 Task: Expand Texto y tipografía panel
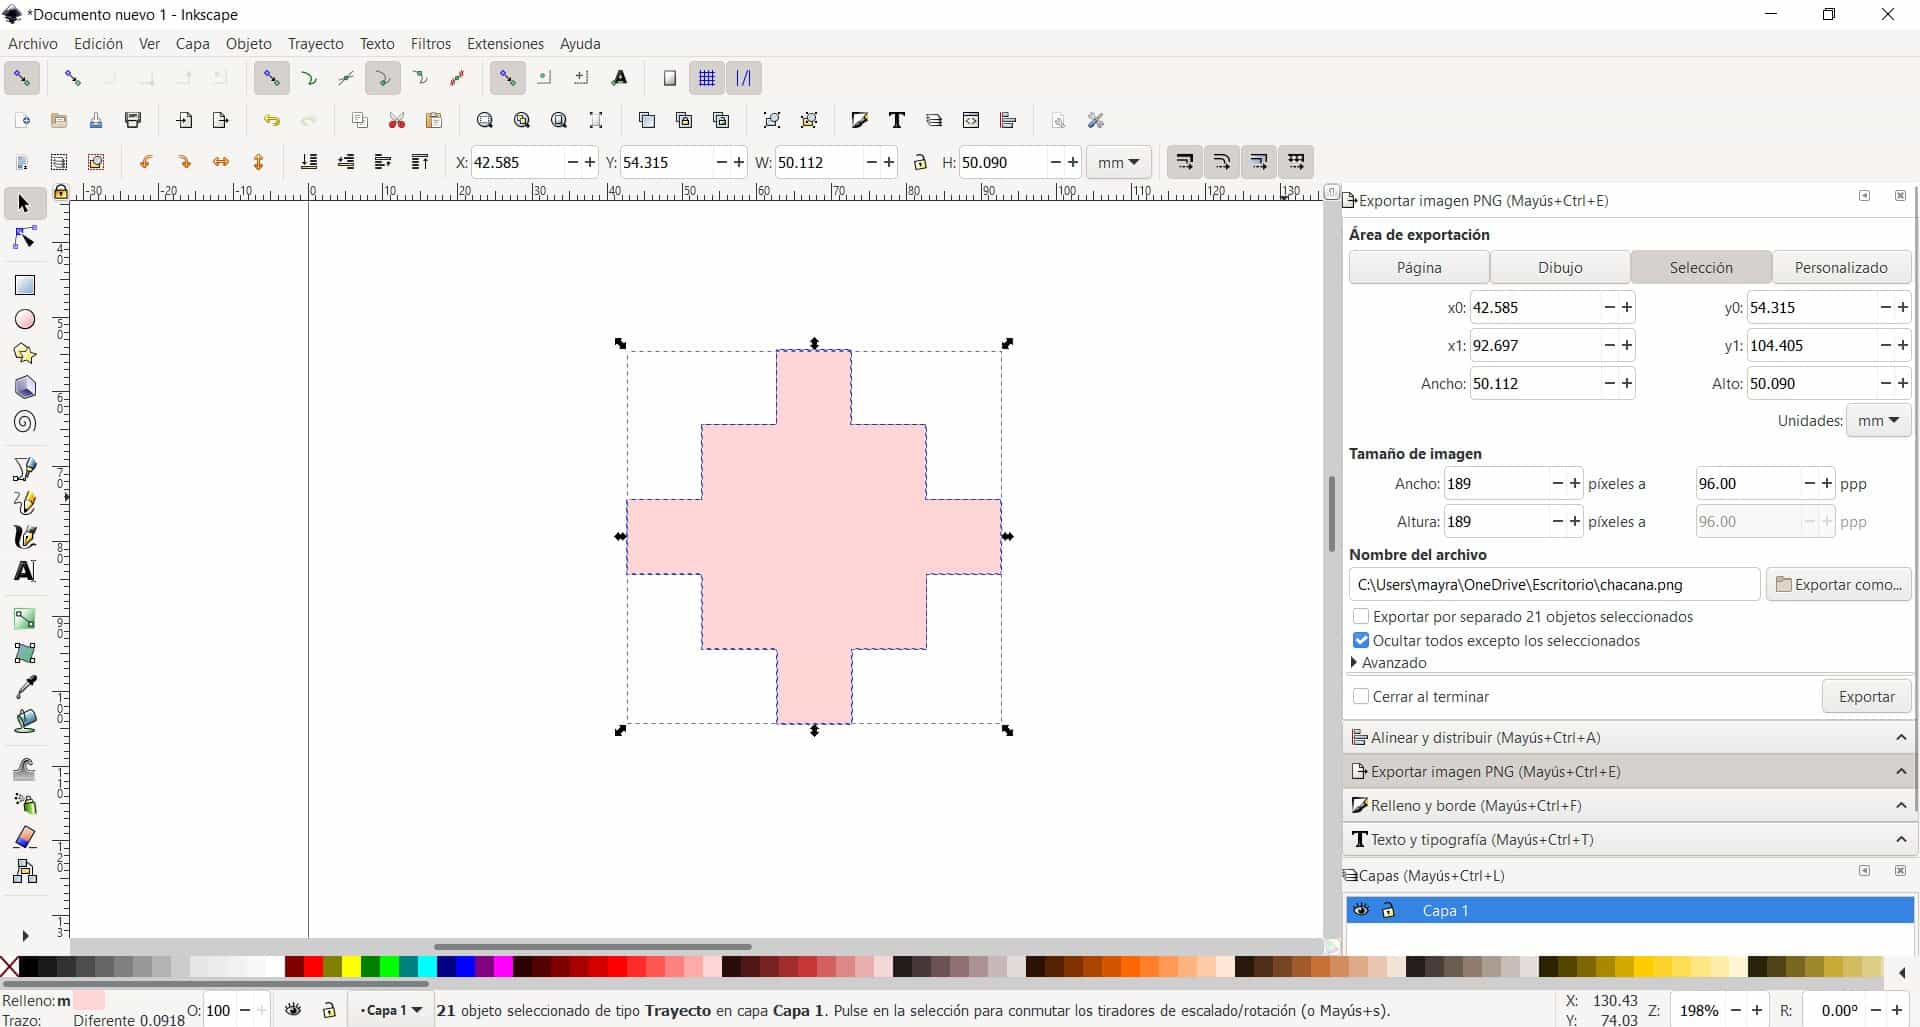click(1629, 839)
